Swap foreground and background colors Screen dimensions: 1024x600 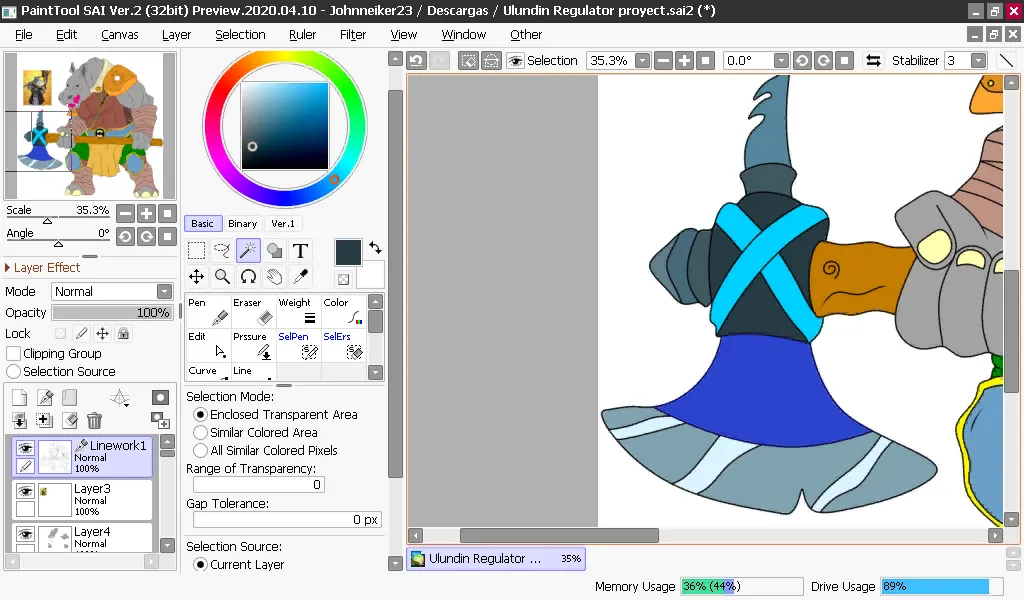point(376,247)
